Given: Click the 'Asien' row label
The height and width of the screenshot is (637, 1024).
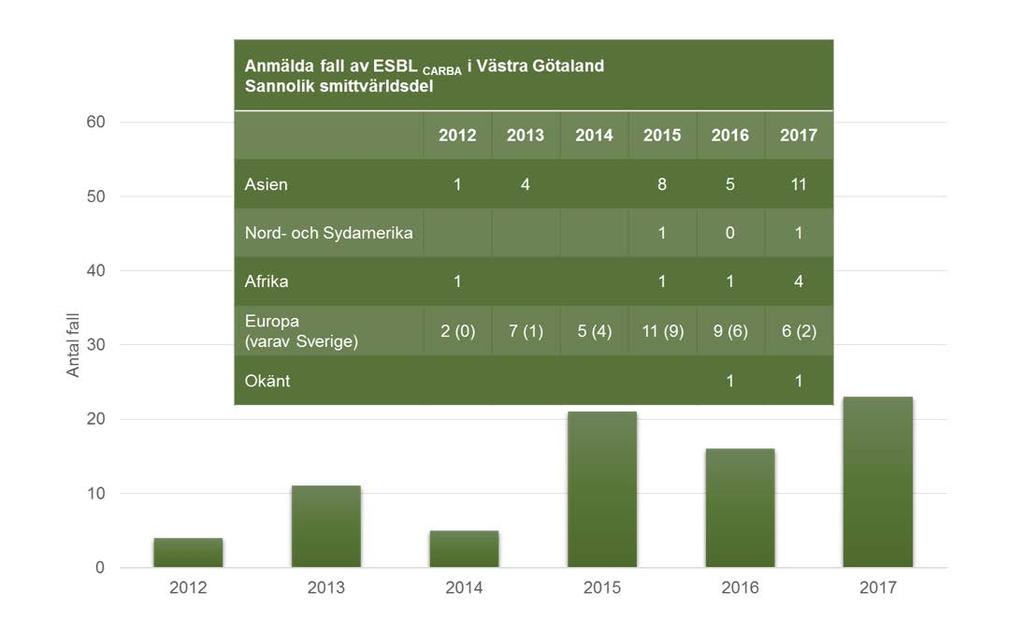Looking at the screenshot, I should pos(266,184).
